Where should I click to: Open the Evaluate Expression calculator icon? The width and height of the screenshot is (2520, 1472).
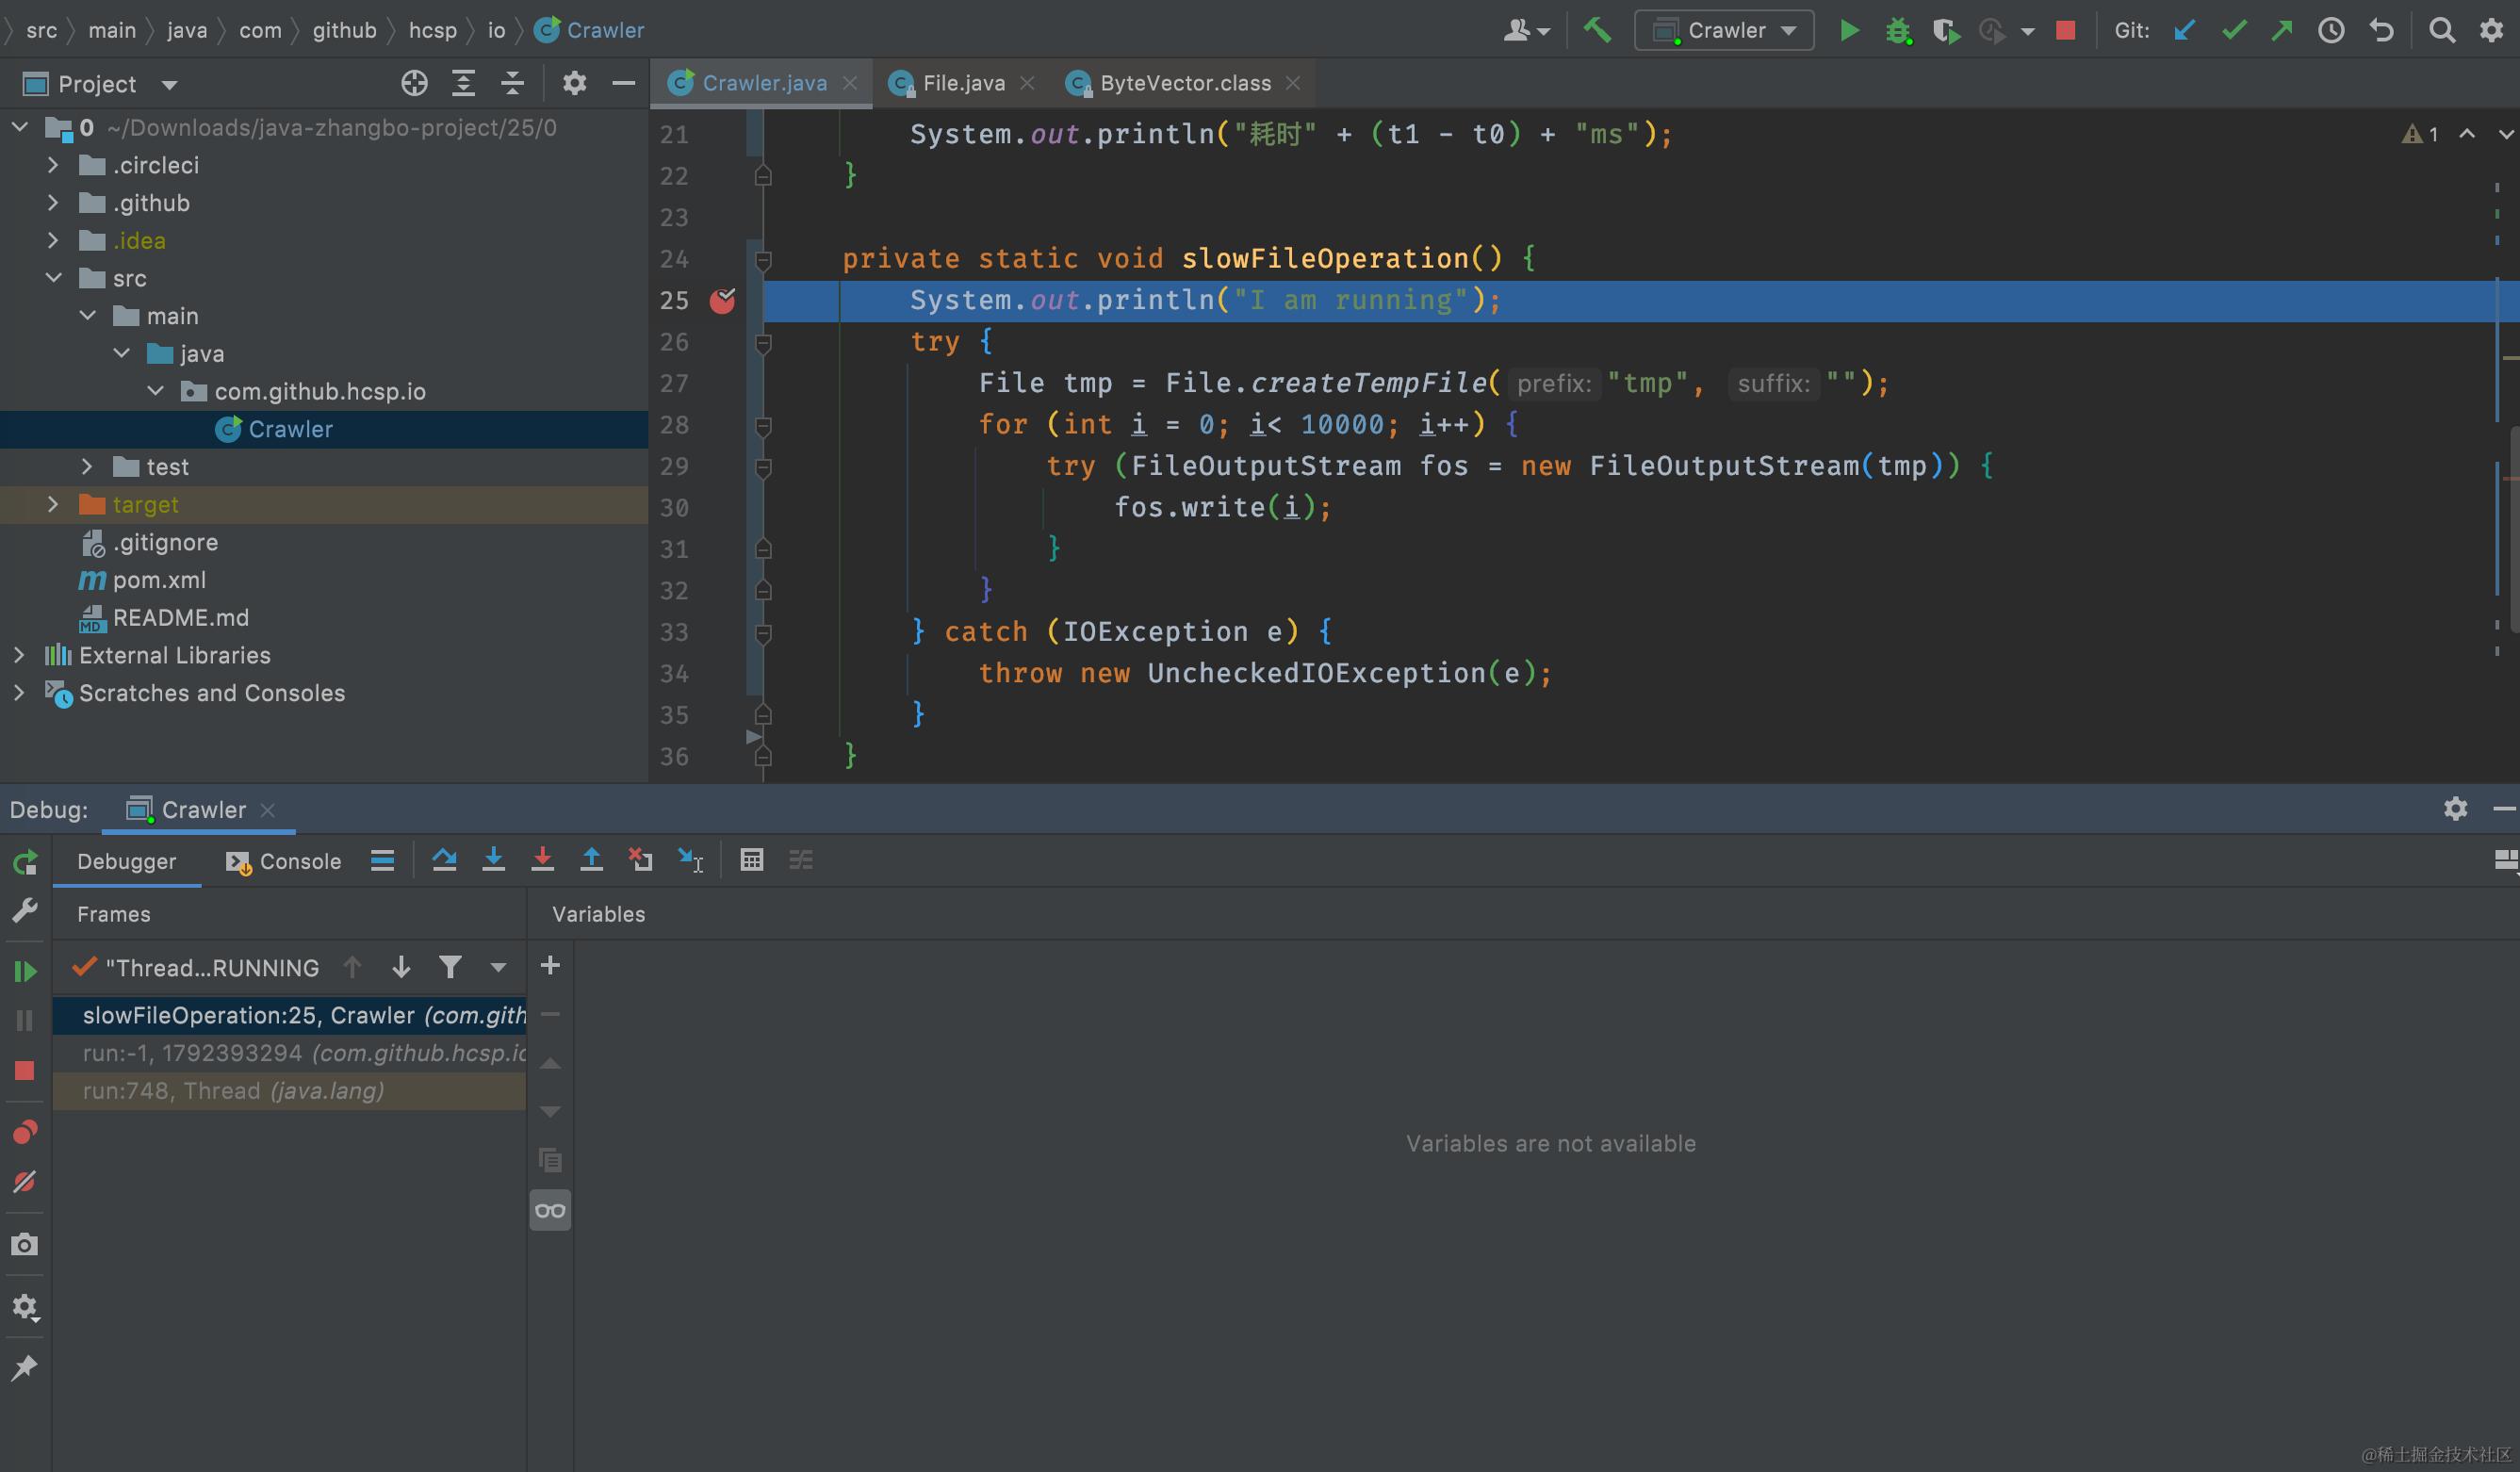[751, 860]
